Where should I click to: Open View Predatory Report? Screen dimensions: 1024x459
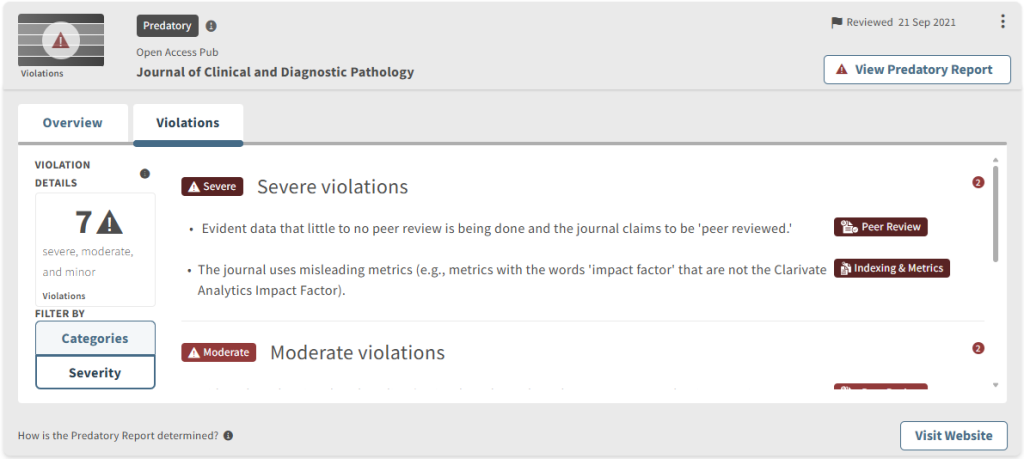[917, 69]
